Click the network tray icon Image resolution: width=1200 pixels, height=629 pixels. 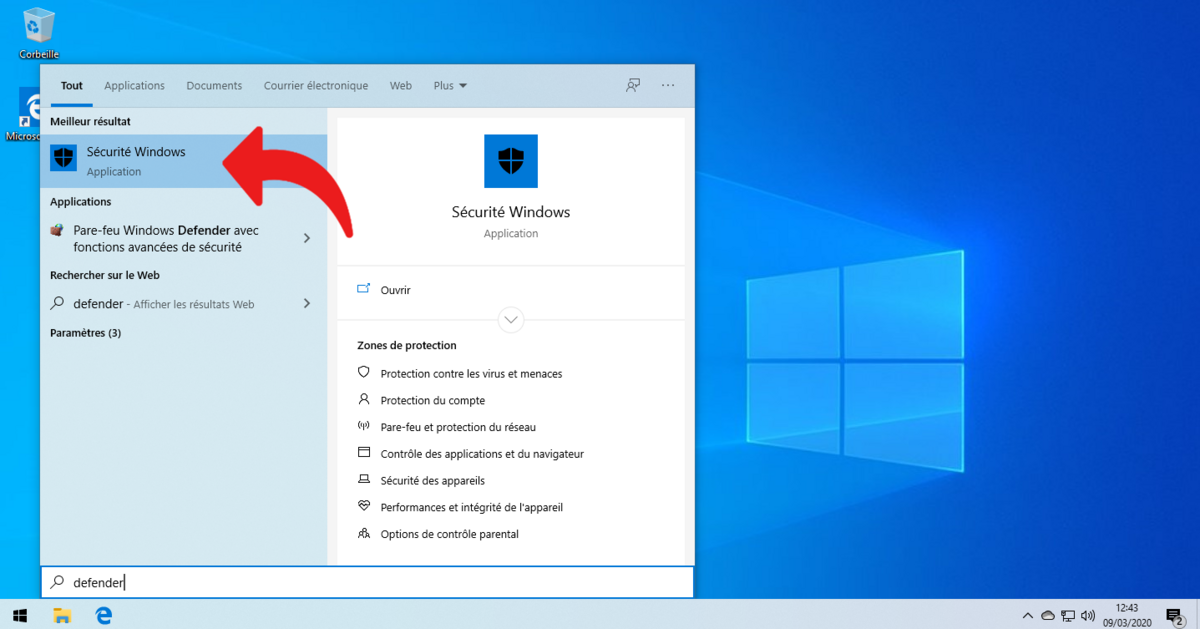click(x=1068, y=615)
